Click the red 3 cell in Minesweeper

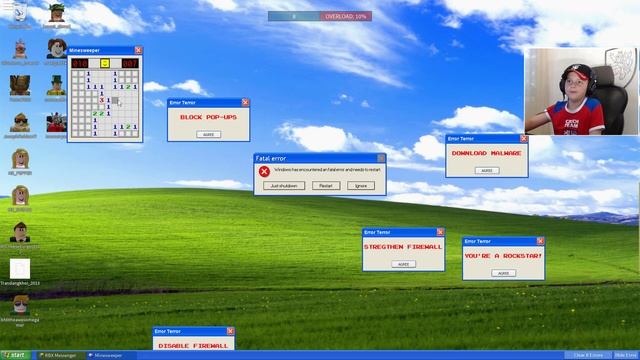[102, 100]
